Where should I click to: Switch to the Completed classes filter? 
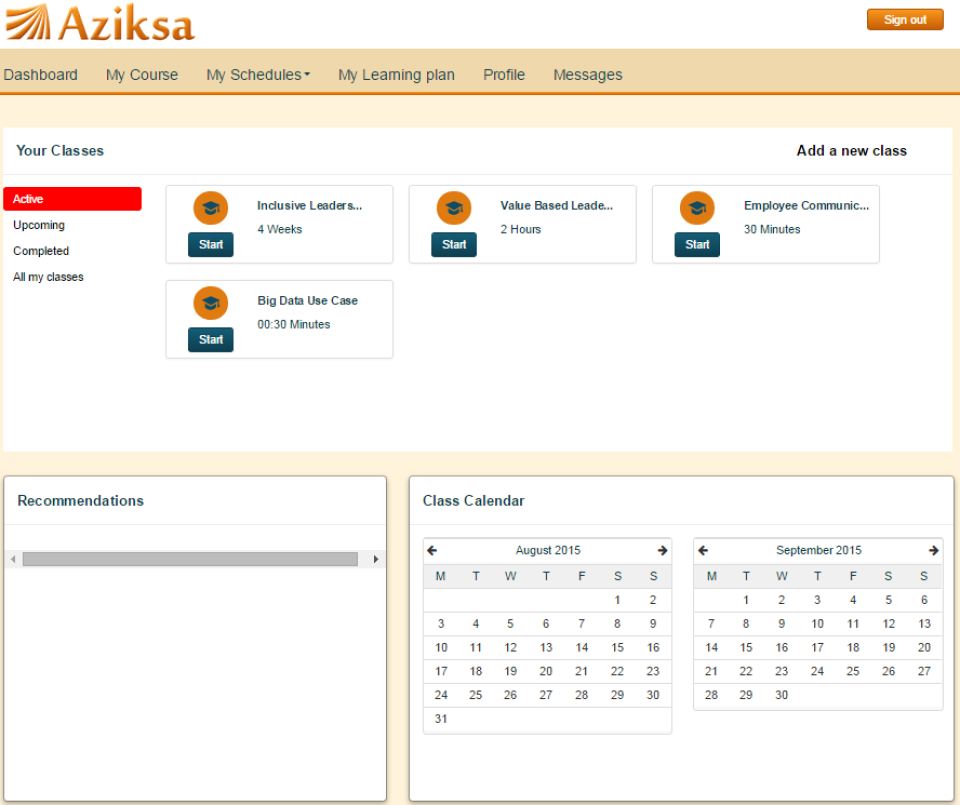pyautogui.click(x=41, y=250)
